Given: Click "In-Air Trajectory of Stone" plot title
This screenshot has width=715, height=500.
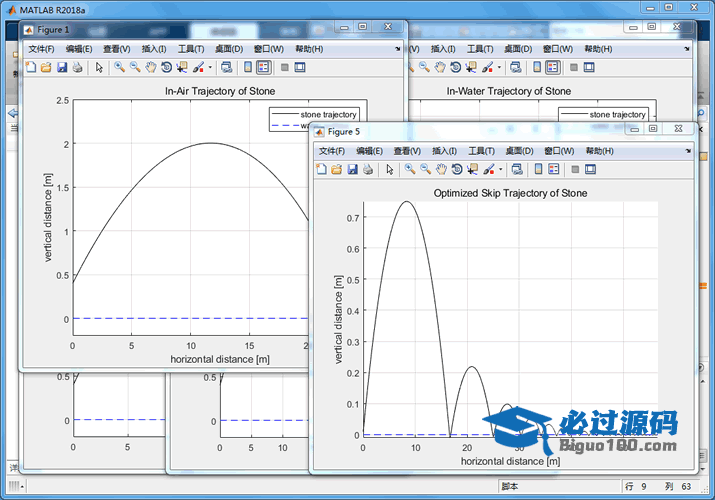Looking at the screenshot, I should coord(220,91).
